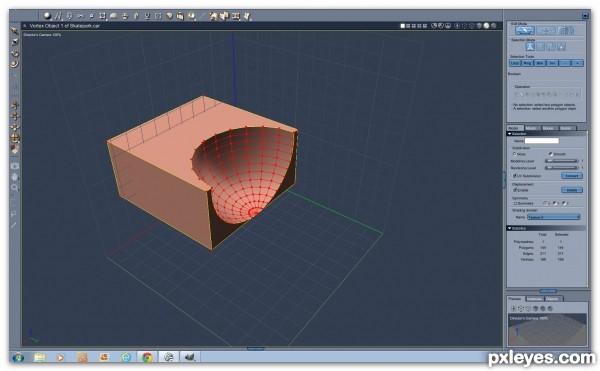Toggle the Displacement Enable checkbox

pos(515,190)
